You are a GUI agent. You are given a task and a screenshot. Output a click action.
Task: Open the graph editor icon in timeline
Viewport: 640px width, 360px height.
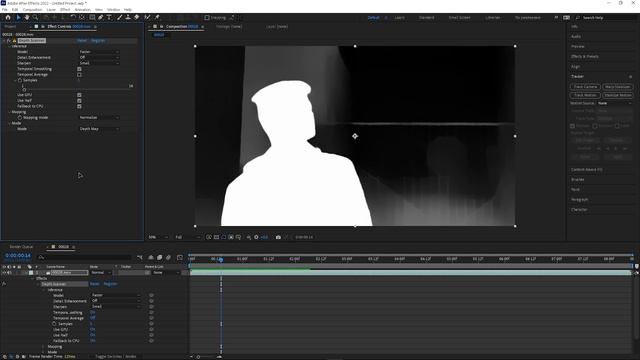point(180,257)
